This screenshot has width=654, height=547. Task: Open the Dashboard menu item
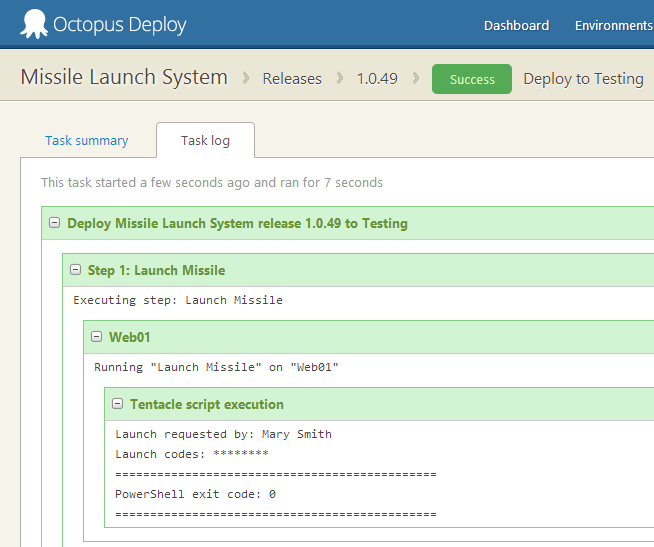pyautogui.click(x=516, y=25)
